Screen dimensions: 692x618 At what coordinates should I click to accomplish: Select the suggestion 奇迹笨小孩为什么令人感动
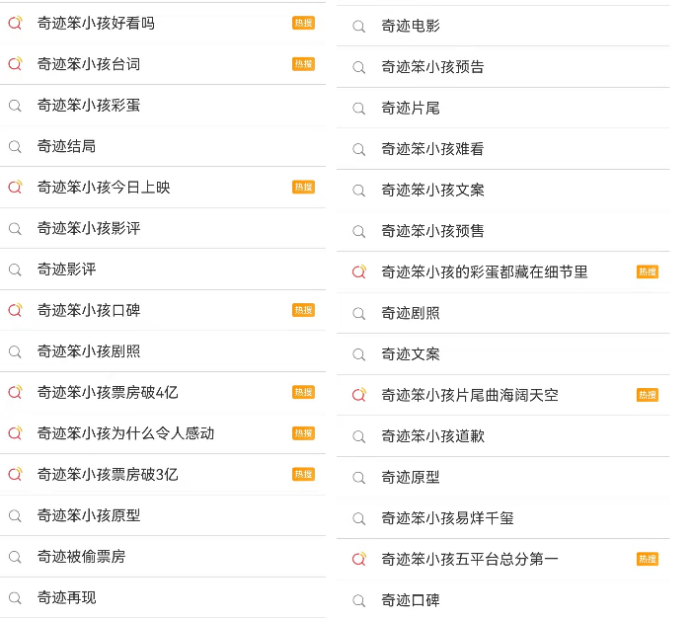163,433
